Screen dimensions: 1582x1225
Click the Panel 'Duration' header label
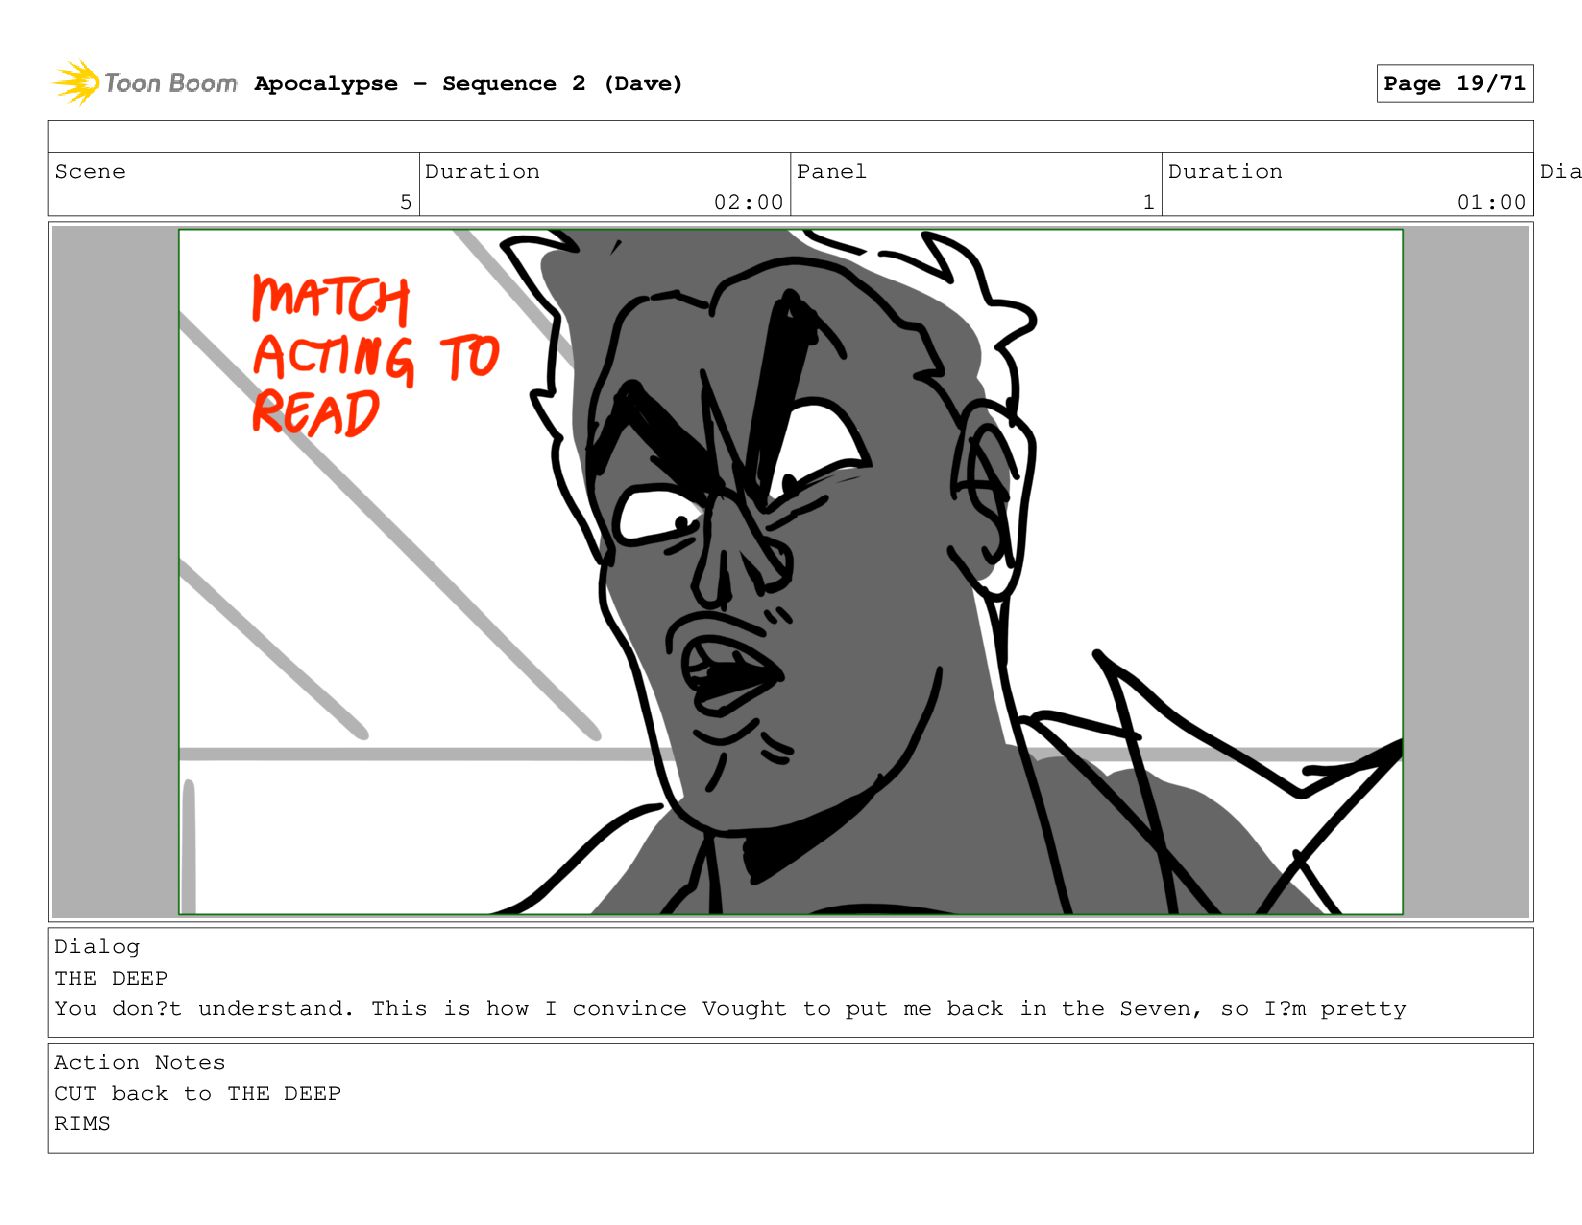pyautogui.click(x=1225, y=172)
